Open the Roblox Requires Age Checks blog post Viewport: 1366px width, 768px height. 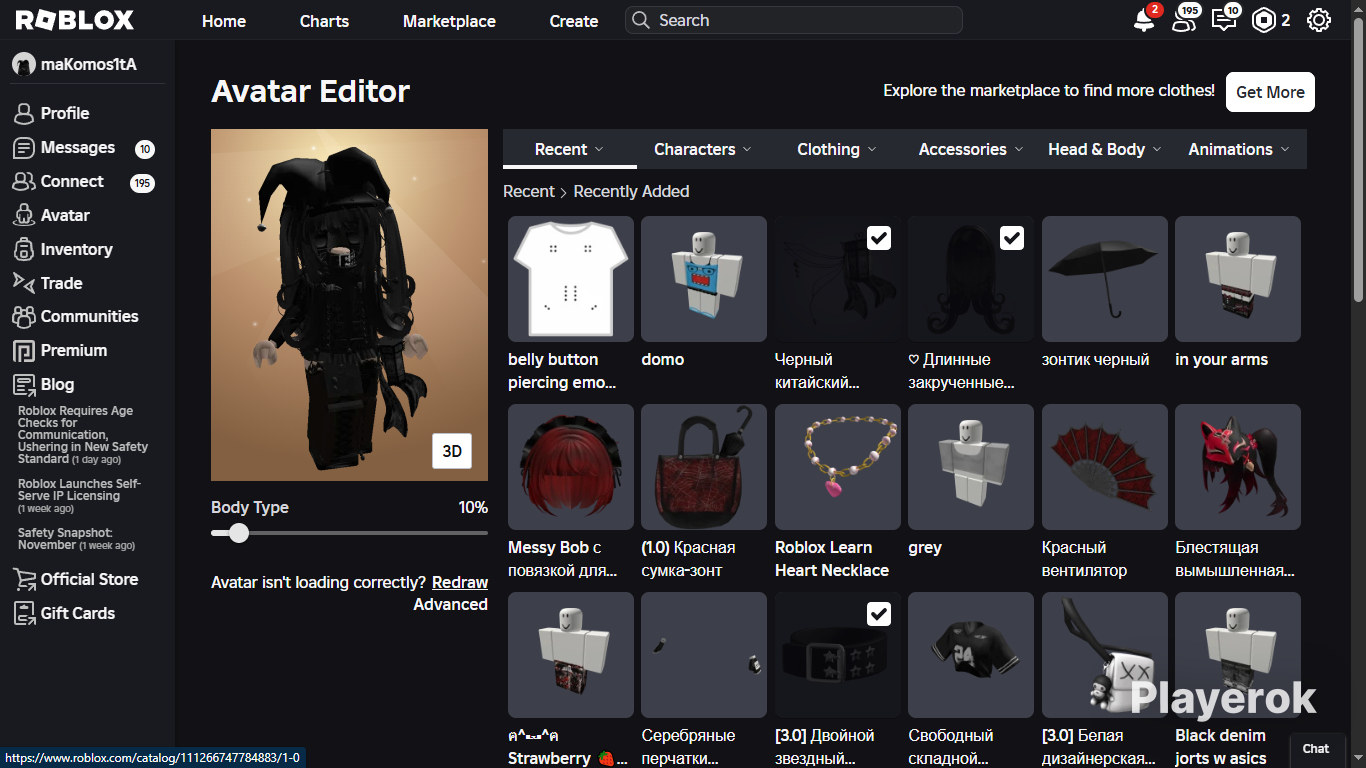83,435
